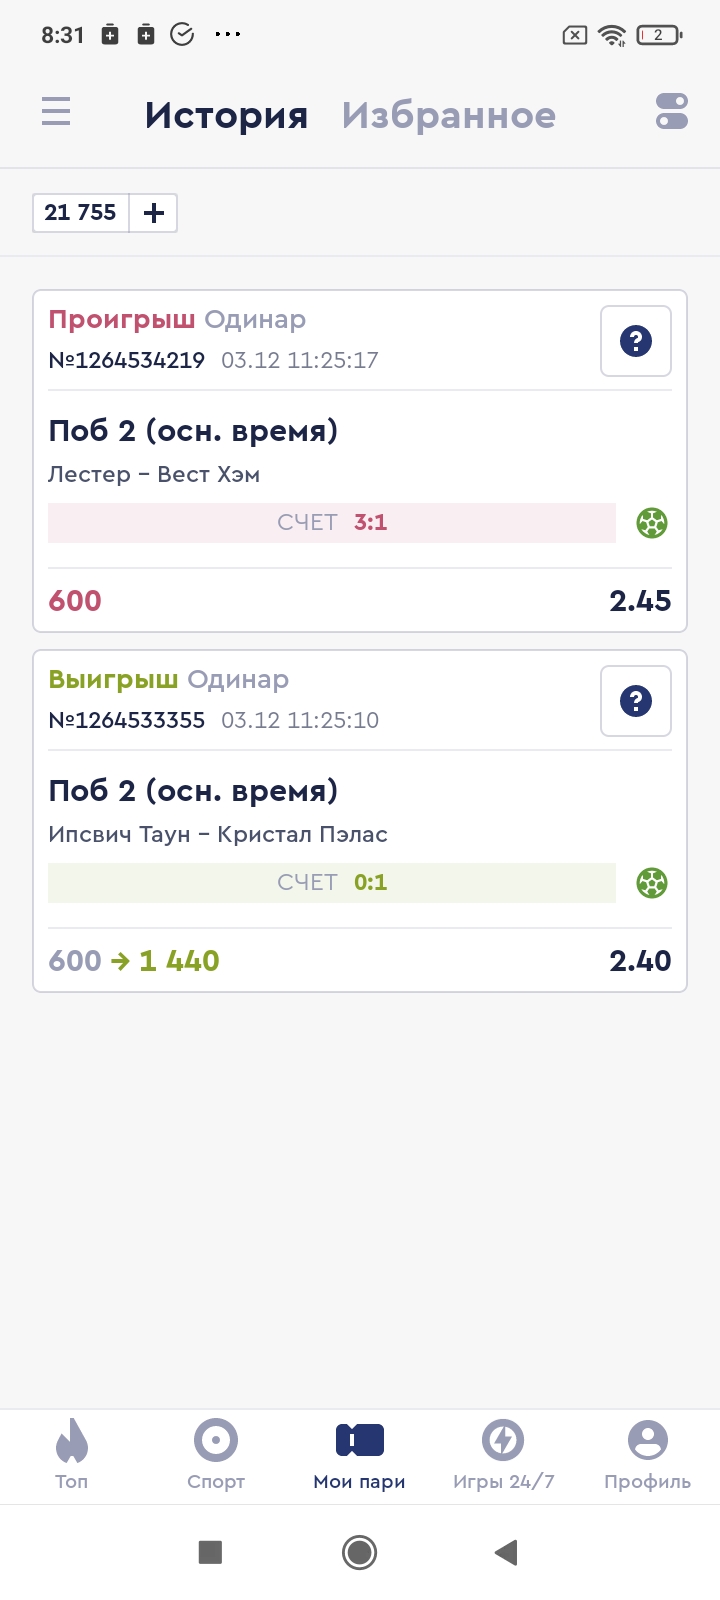Open help for the Выигрыш bet
Screen dimensions: 720x1600
(636, 702)
